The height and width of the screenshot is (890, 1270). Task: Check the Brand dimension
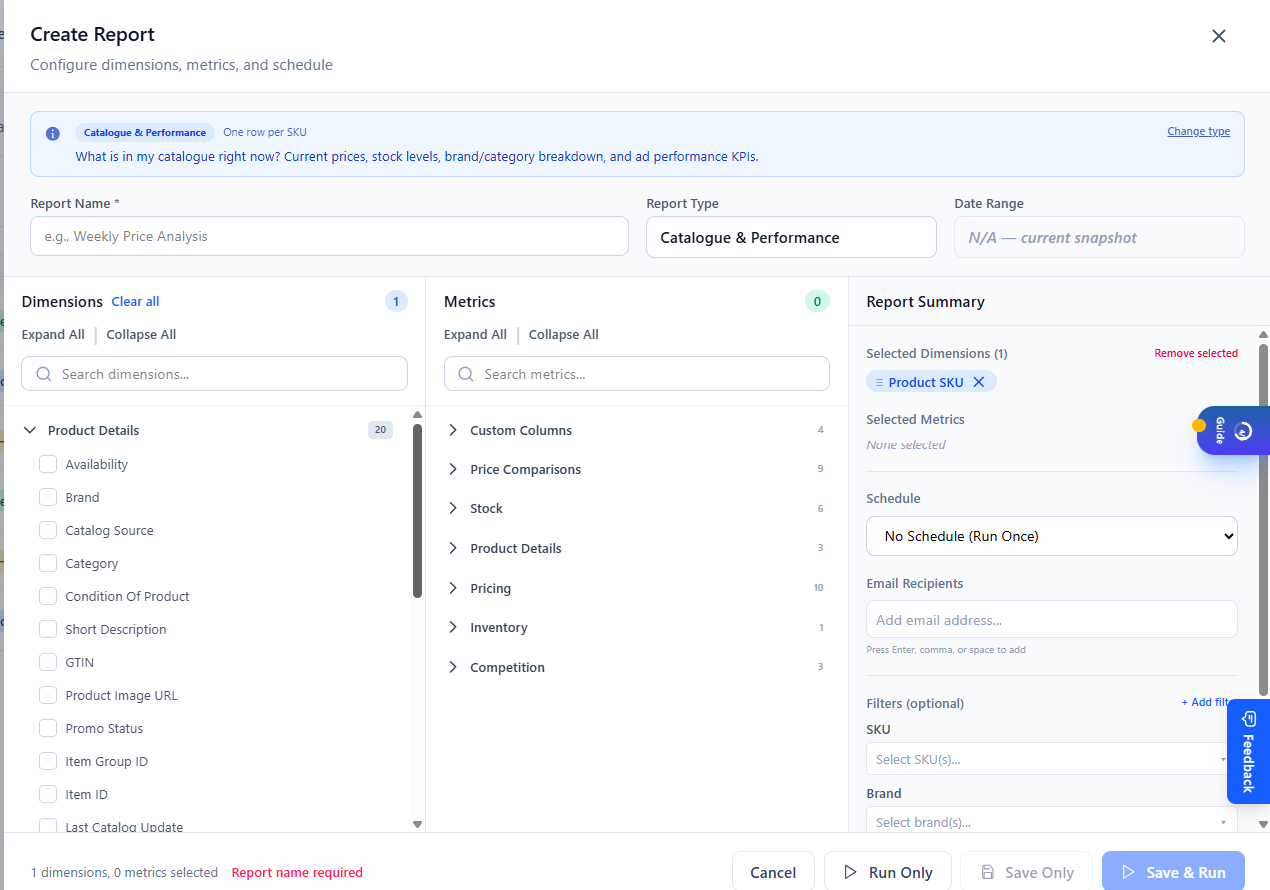click(x=48, y=497)
